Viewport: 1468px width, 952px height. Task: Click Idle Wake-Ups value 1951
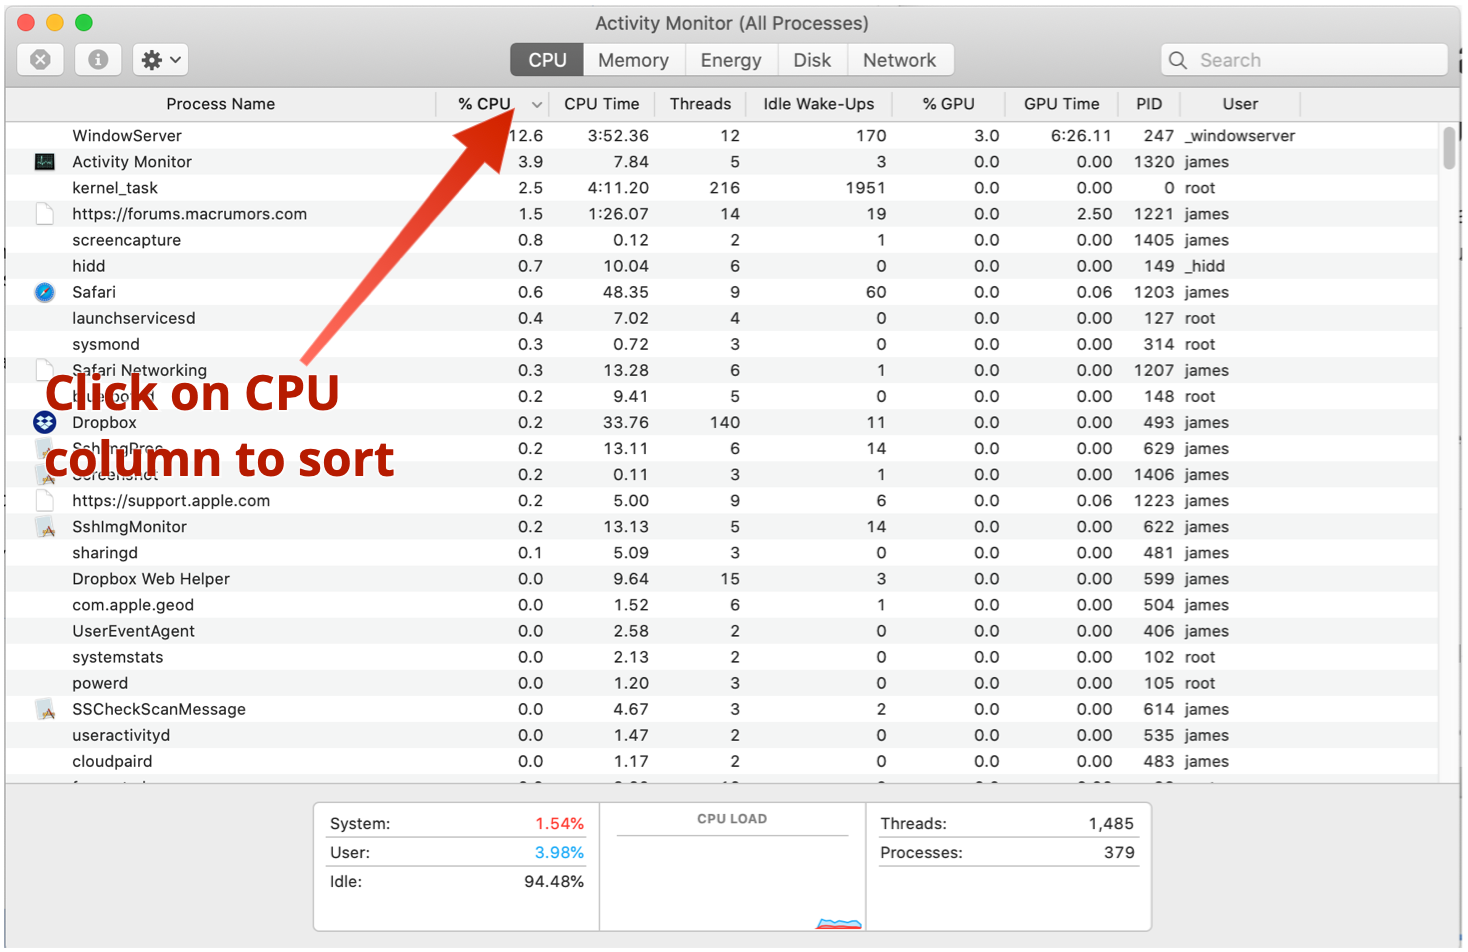(x=865, y=188)
